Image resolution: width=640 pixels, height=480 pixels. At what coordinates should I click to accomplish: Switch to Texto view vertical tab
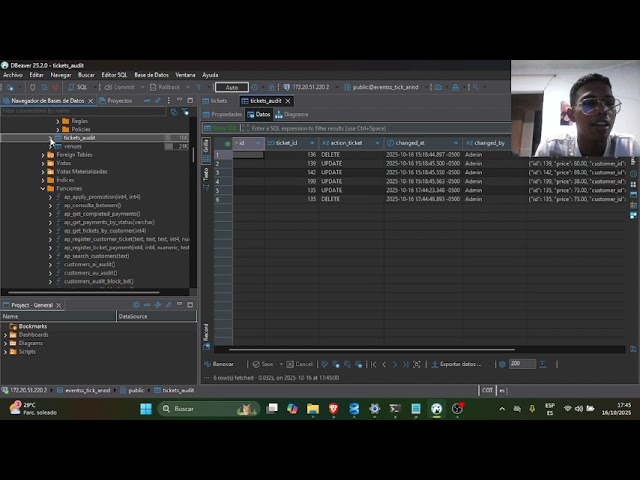tap(206, 178)
